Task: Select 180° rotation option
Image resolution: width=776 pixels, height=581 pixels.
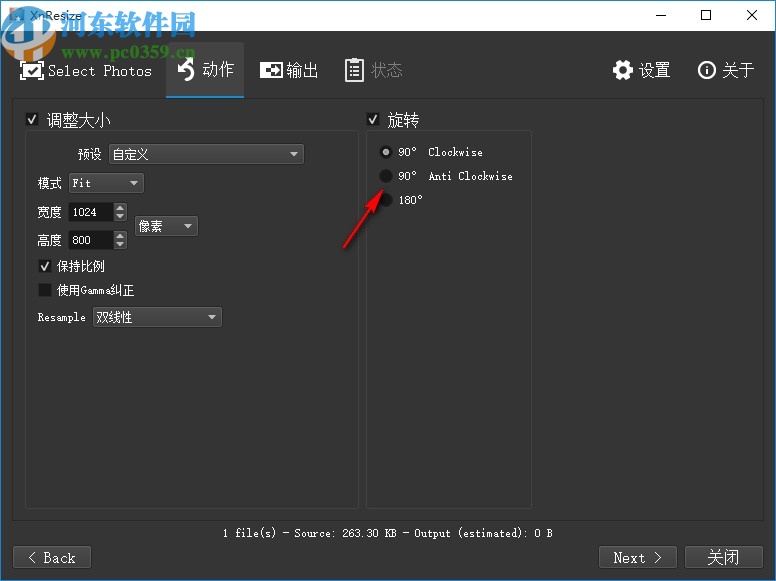Action: click(386, 199)
